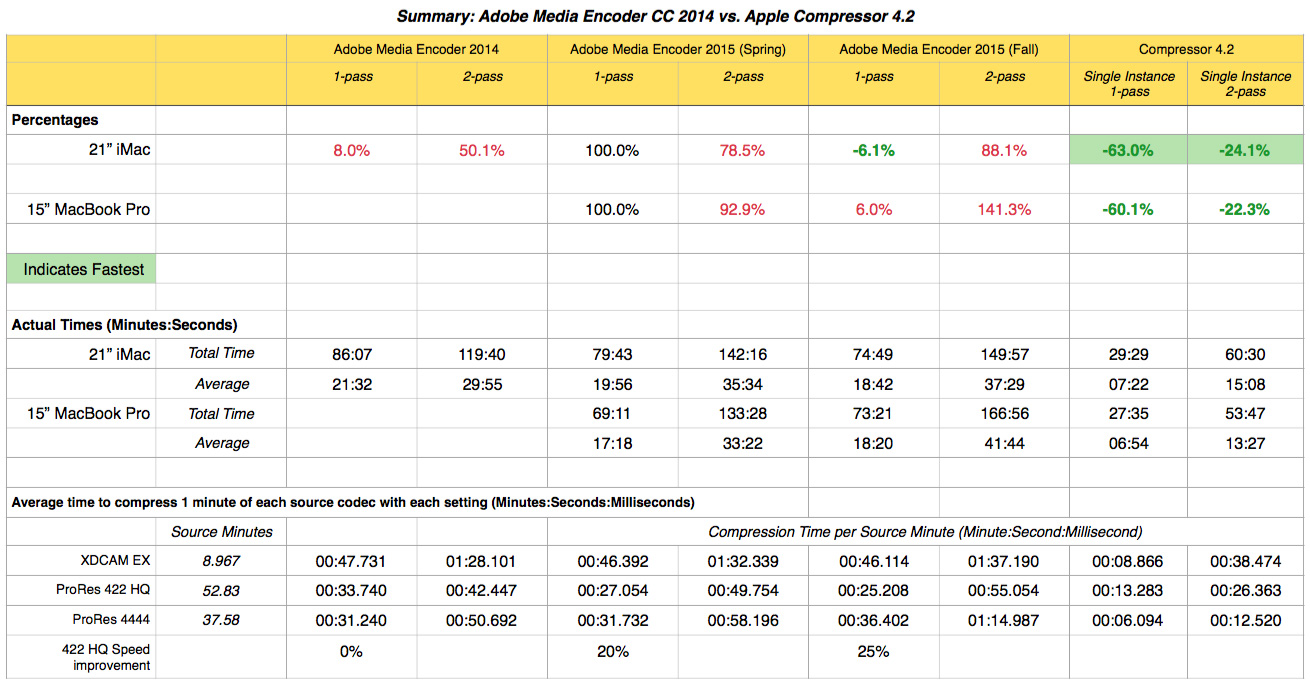Click the '69:11' MacBook Pro total cell

(x=613, y=413)
